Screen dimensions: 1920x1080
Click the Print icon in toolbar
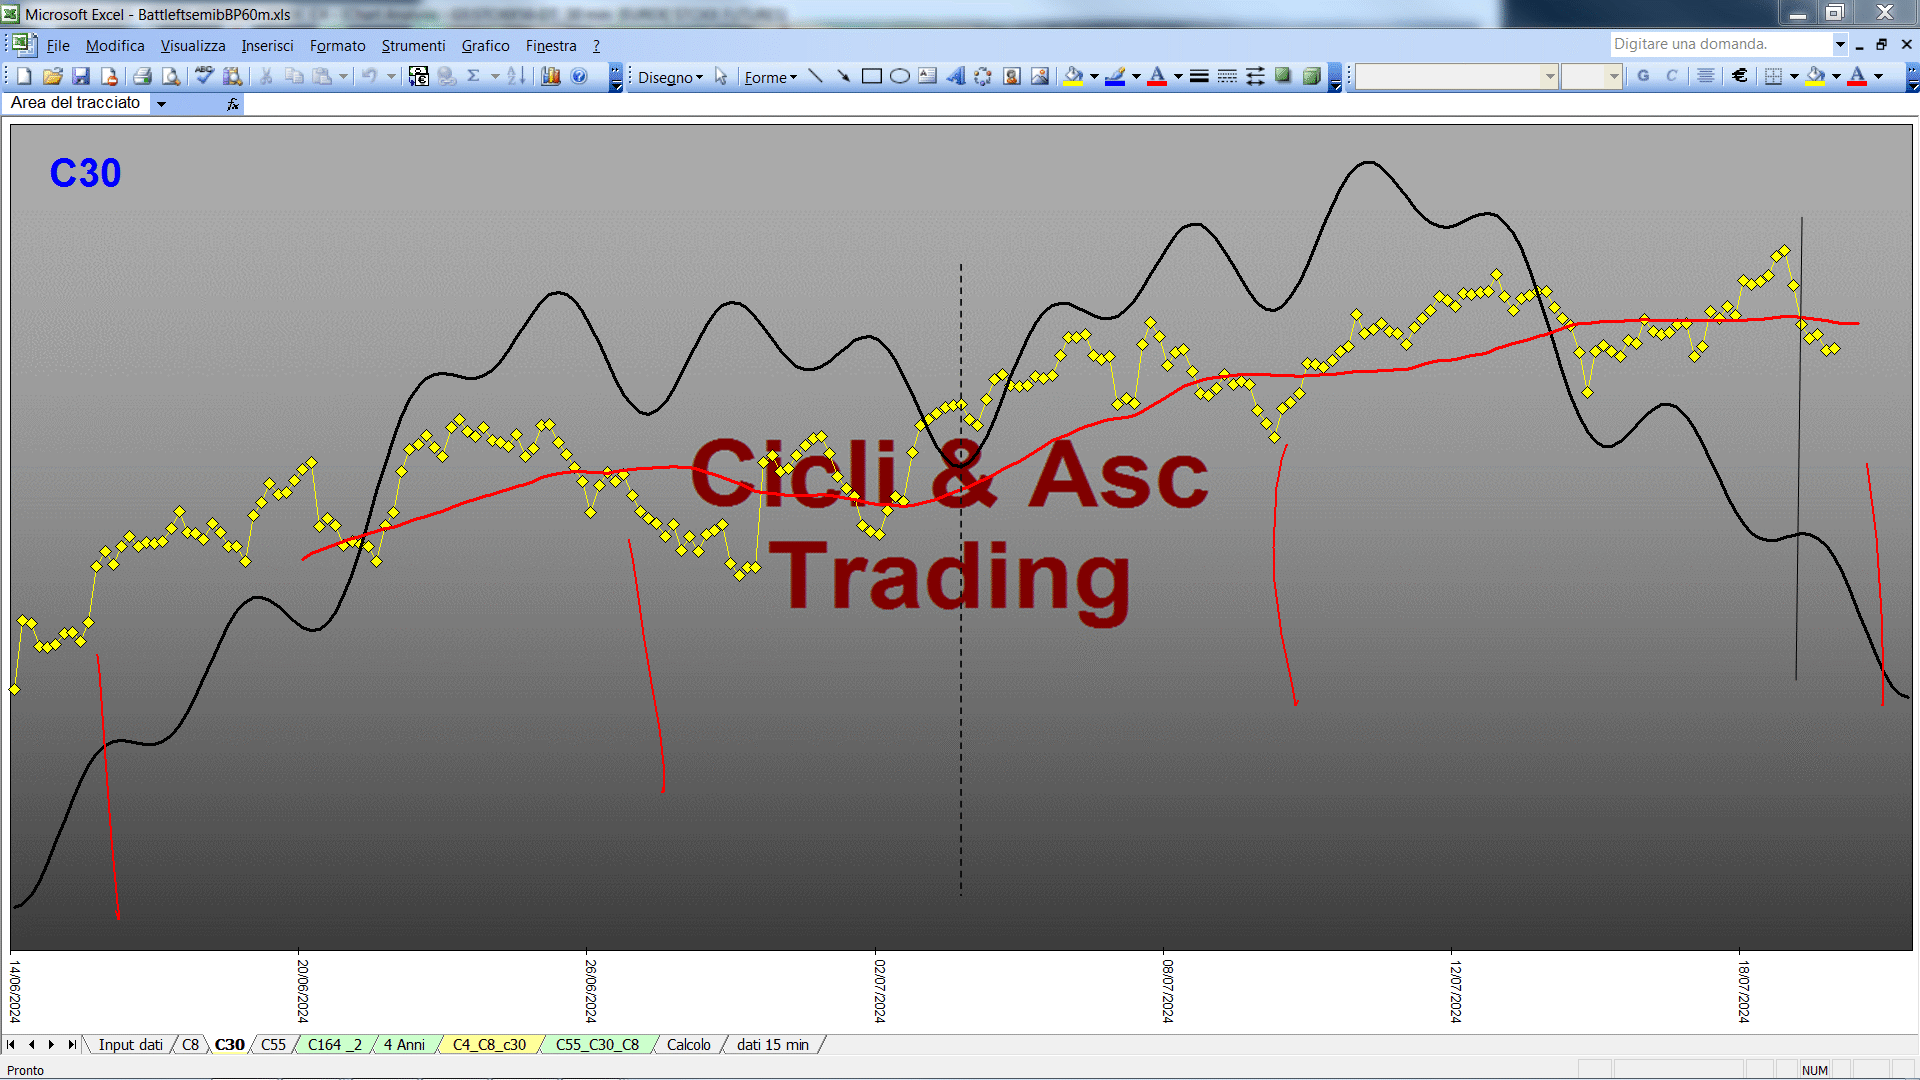click(x=142, y=77)
